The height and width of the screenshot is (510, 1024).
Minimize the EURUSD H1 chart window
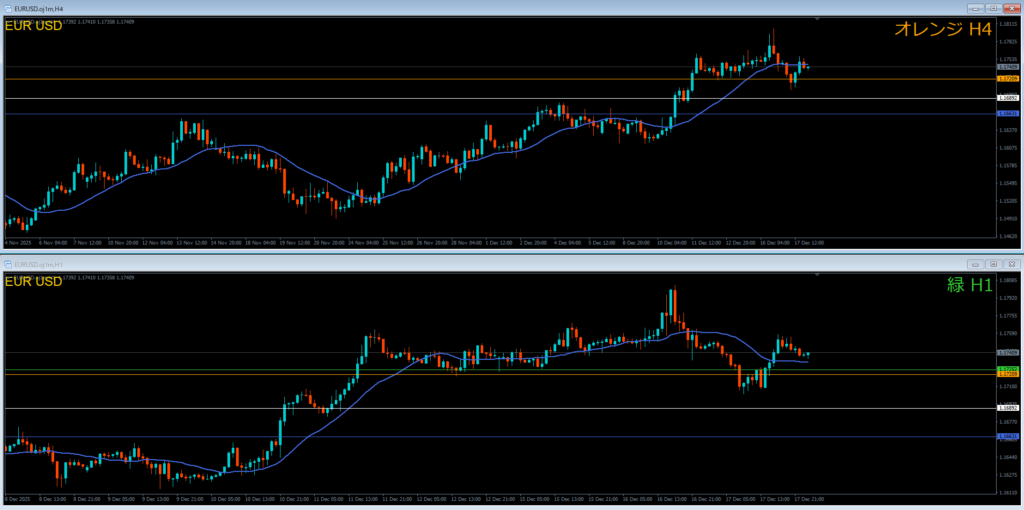[975, 264]
